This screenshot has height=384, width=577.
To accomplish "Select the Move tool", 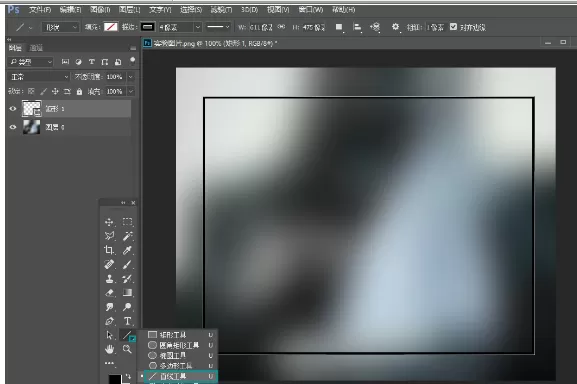I will (x=109, y=222).
